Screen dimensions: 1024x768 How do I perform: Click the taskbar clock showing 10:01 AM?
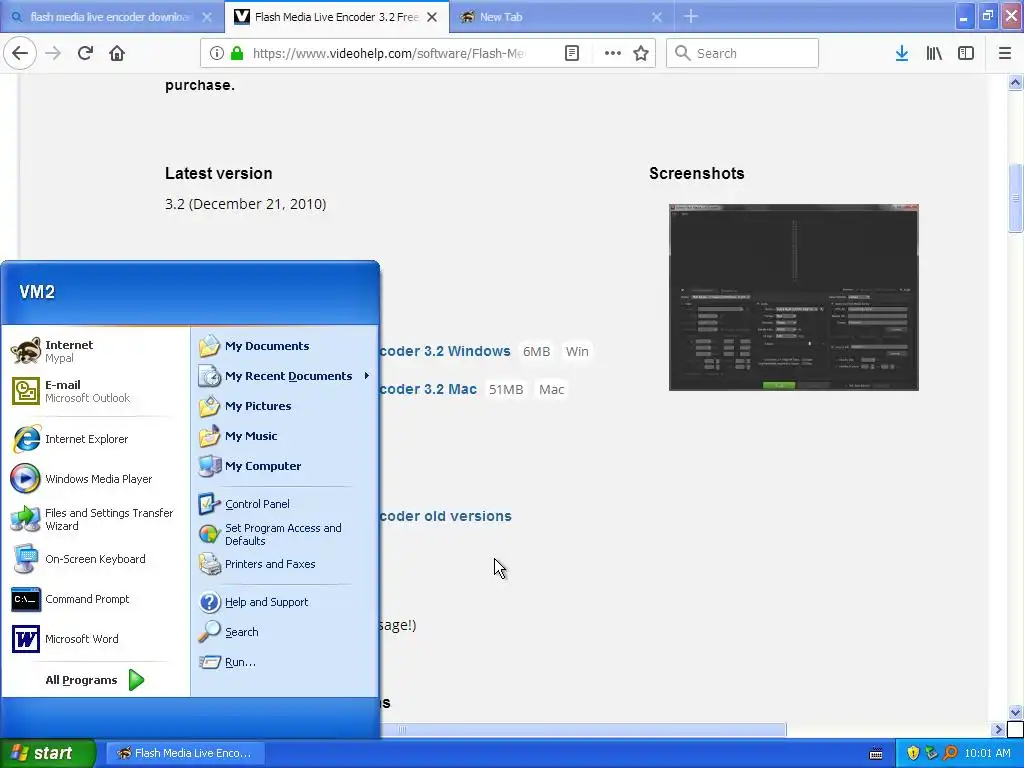(987, 753)
